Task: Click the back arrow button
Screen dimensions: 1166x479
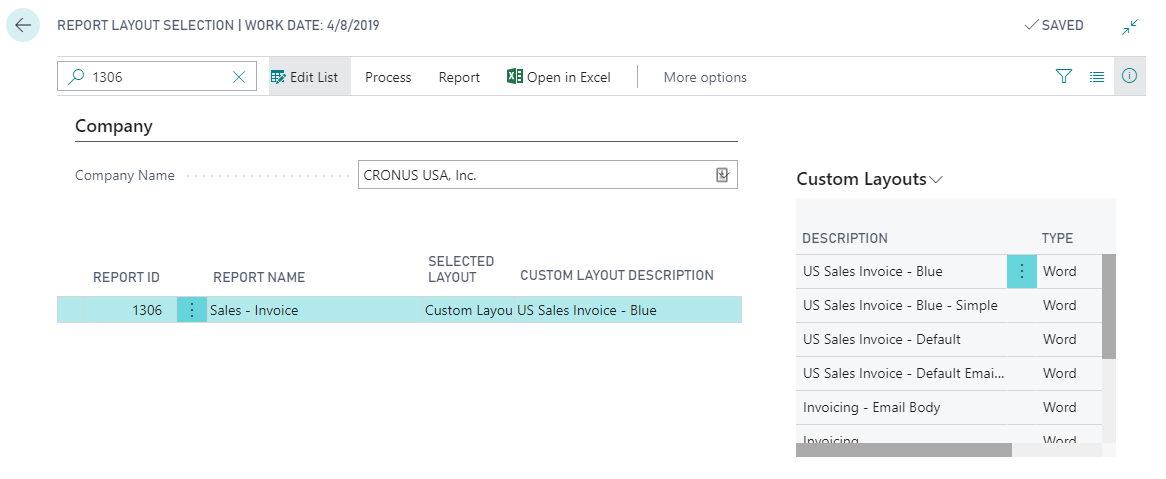Action: (23, 25)
